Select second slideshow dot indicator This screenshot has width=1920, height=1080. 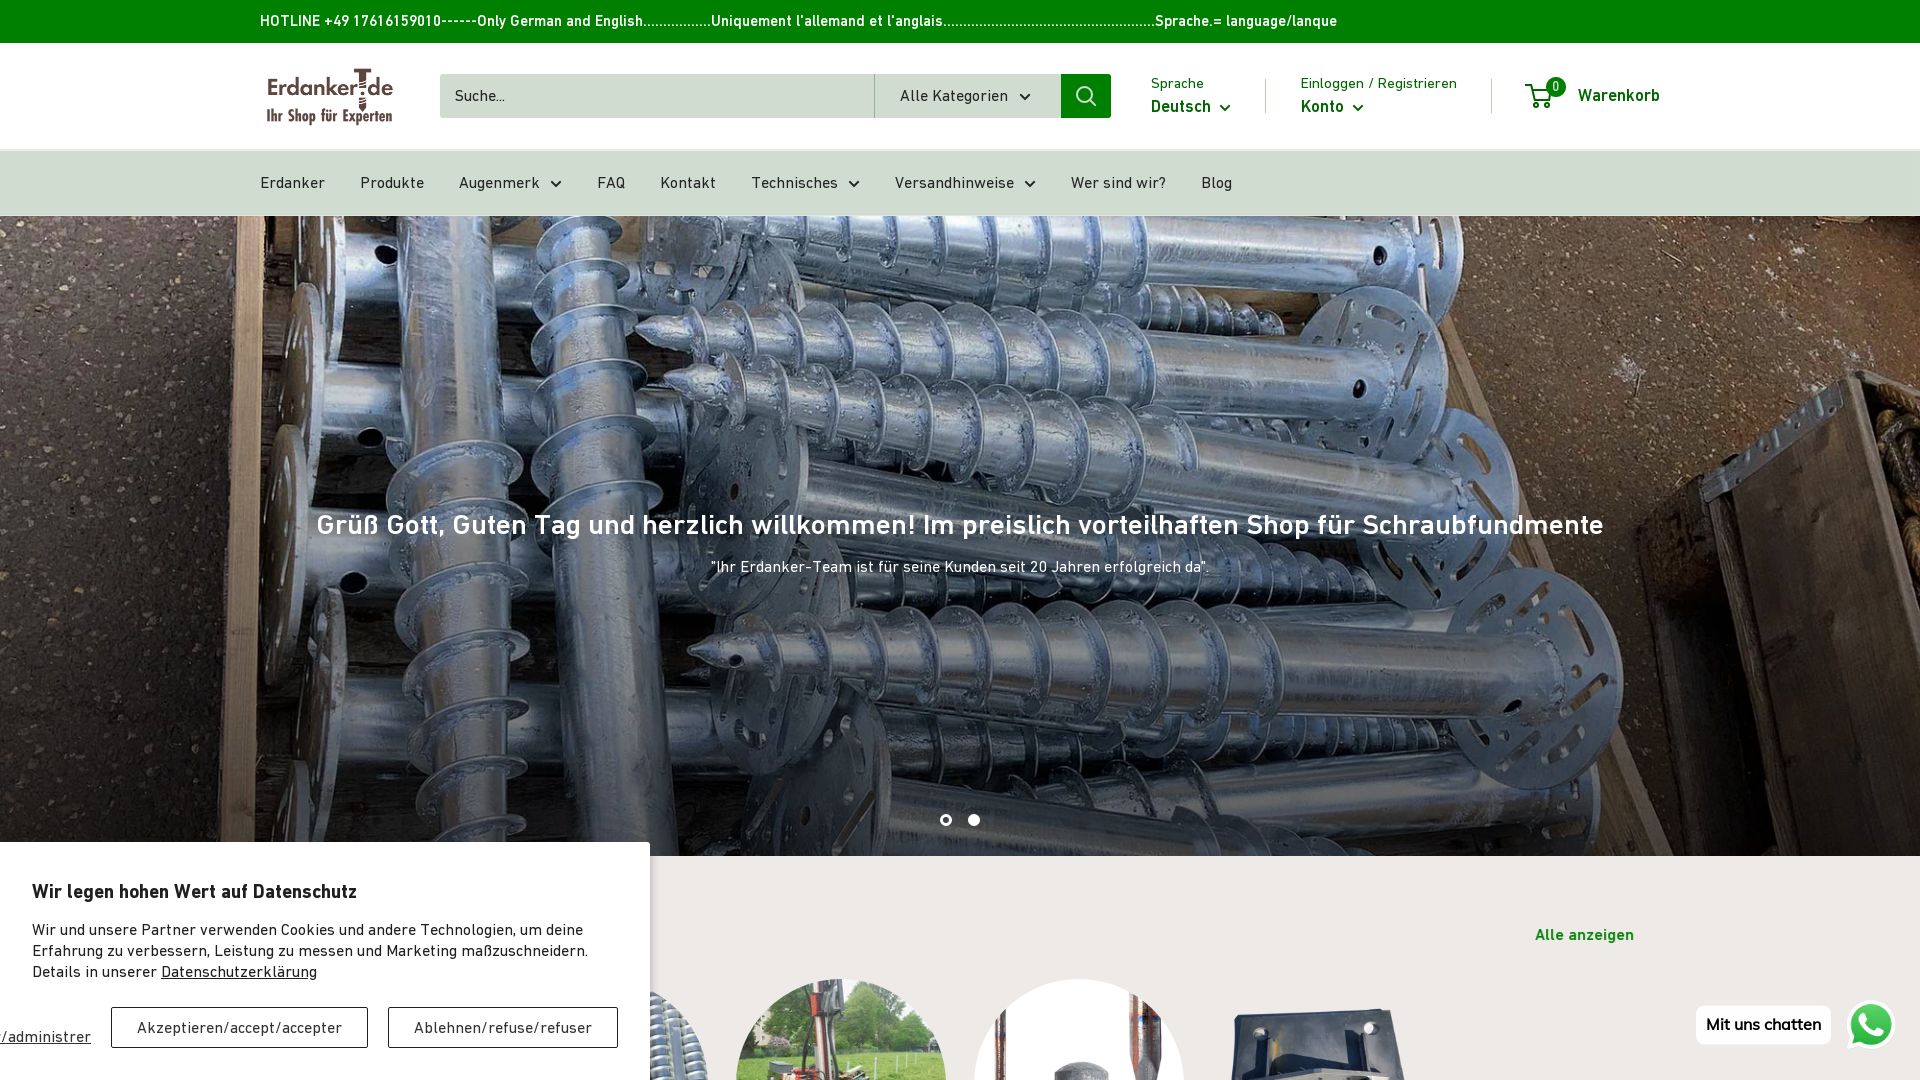[x=974, y=820]
